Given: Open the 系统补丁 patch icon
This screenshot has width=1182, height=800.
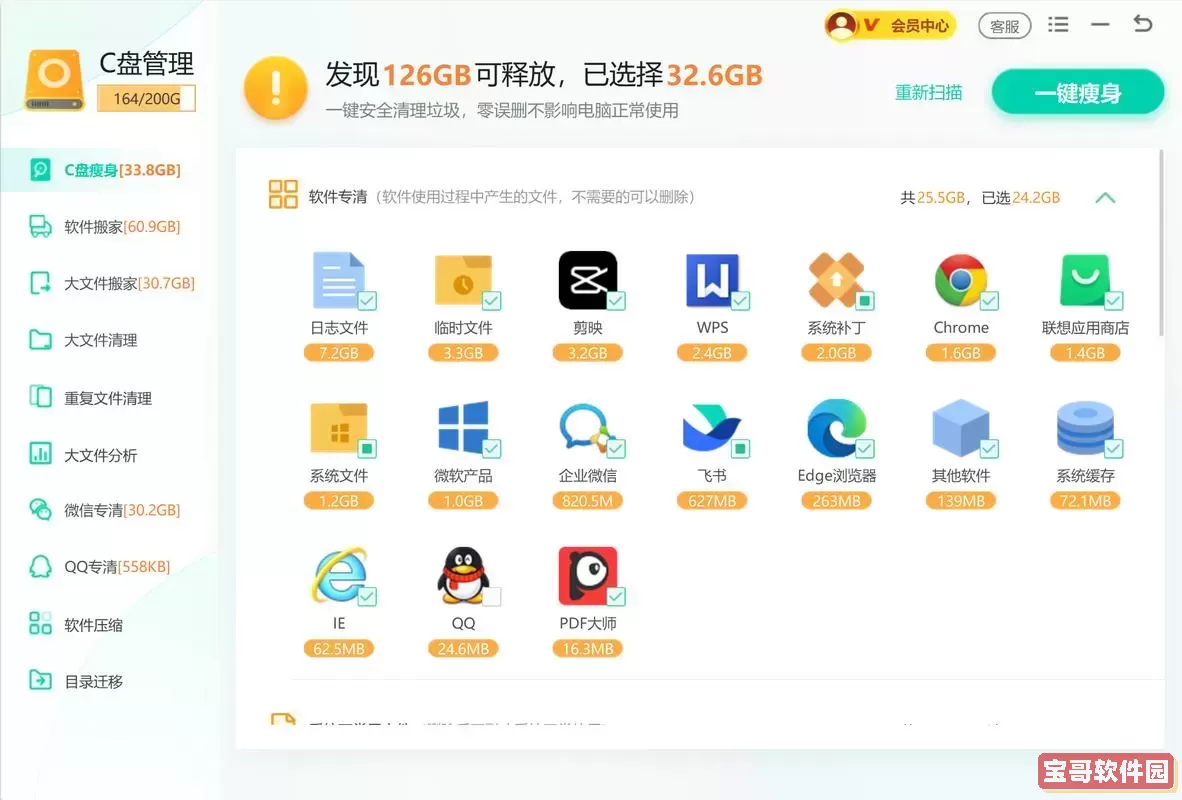Looking at the screenshot, I should click(x=836, y=280).
